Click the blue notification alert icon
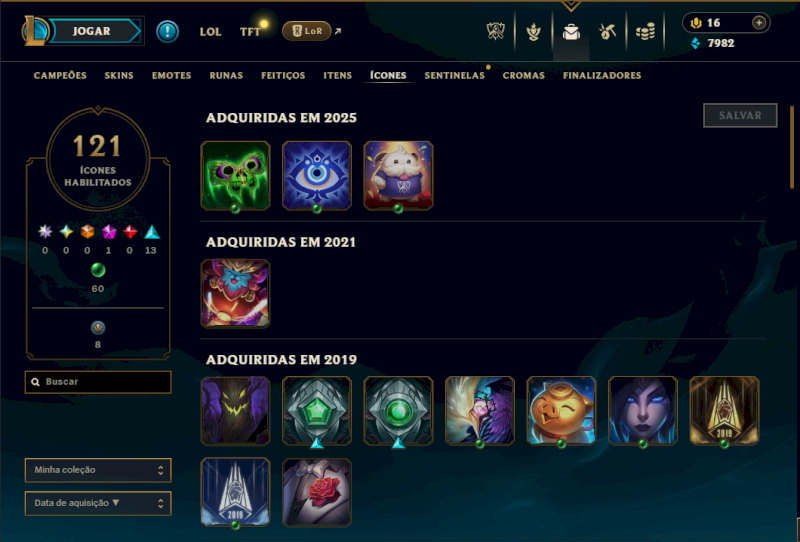 pyautogui.click(x=167, y=32)
